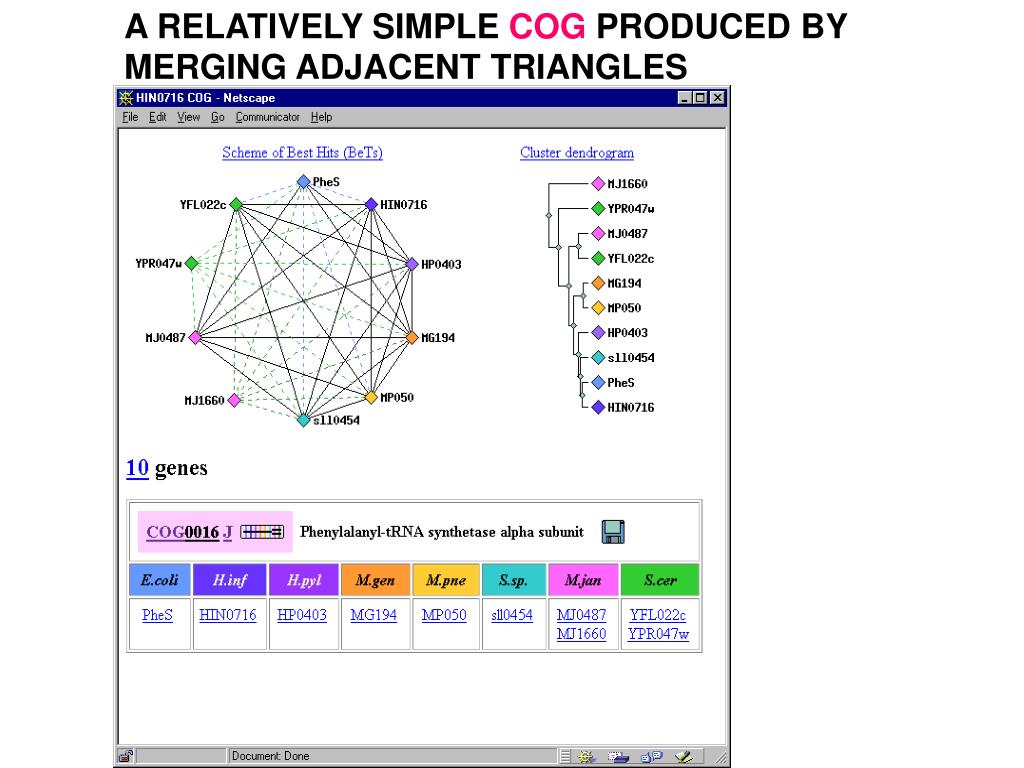Viewport: 1024px width, 768px height.
Task: Click the HIN0716 diamond node in BeTs graph
Action: (x=371, y=204)
